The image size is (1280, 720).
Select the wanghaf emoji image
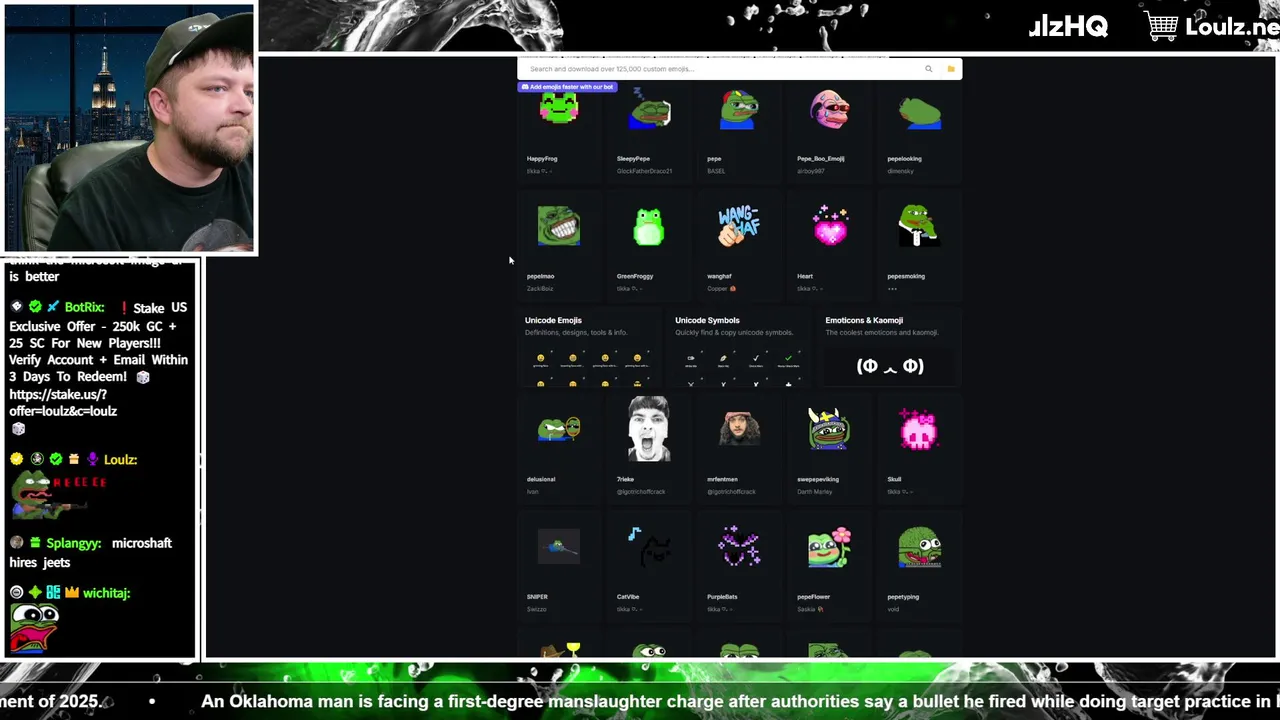739,226
